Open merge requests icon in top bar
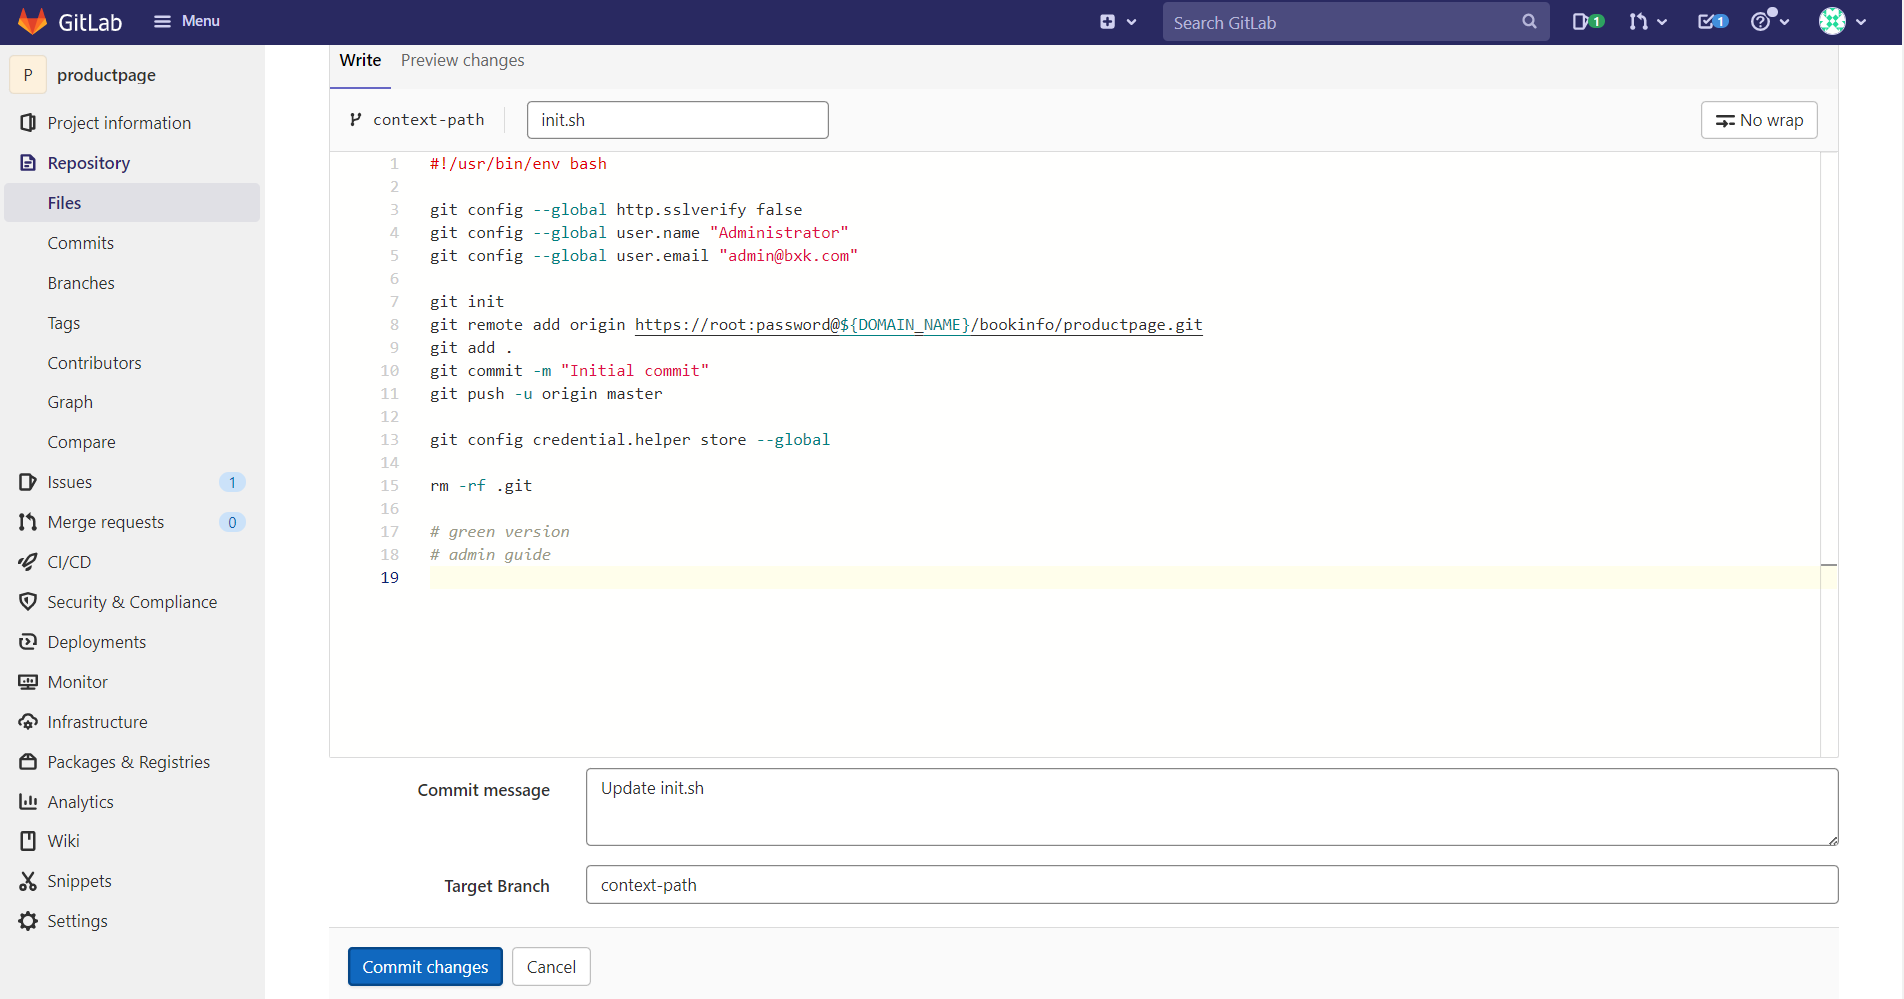Image resolution: width=1904 pixels, height=999 pixels. point(1638,21)
